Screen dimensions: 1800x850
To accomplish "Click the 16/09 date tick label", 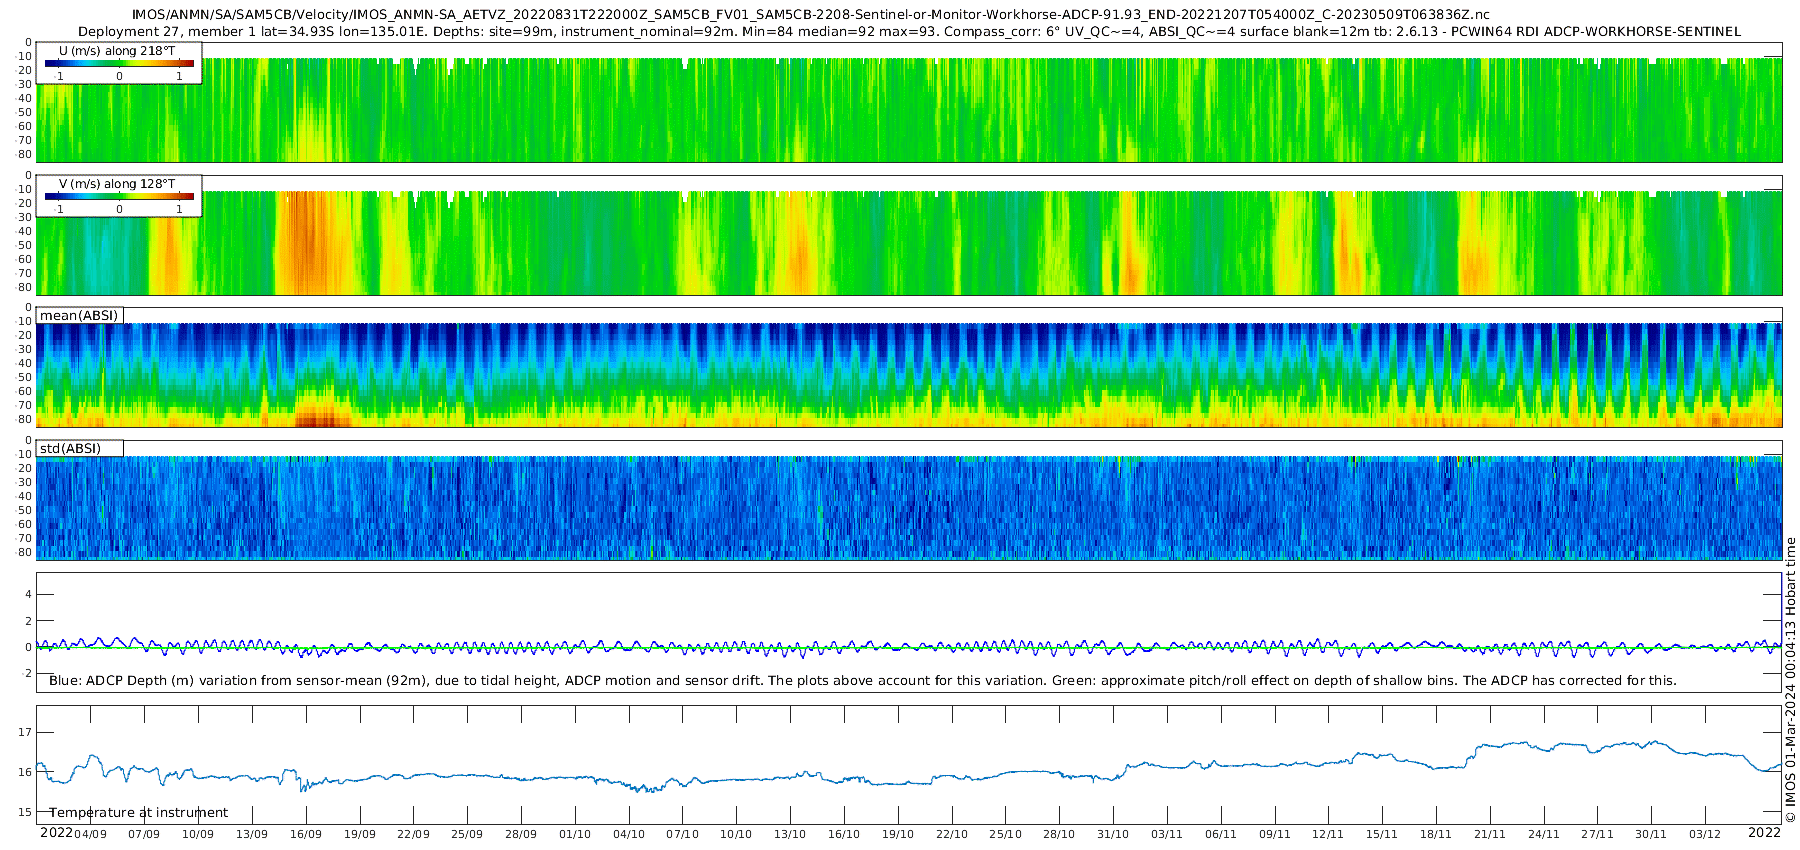I will pyautogui.click(x=305, y=834).
